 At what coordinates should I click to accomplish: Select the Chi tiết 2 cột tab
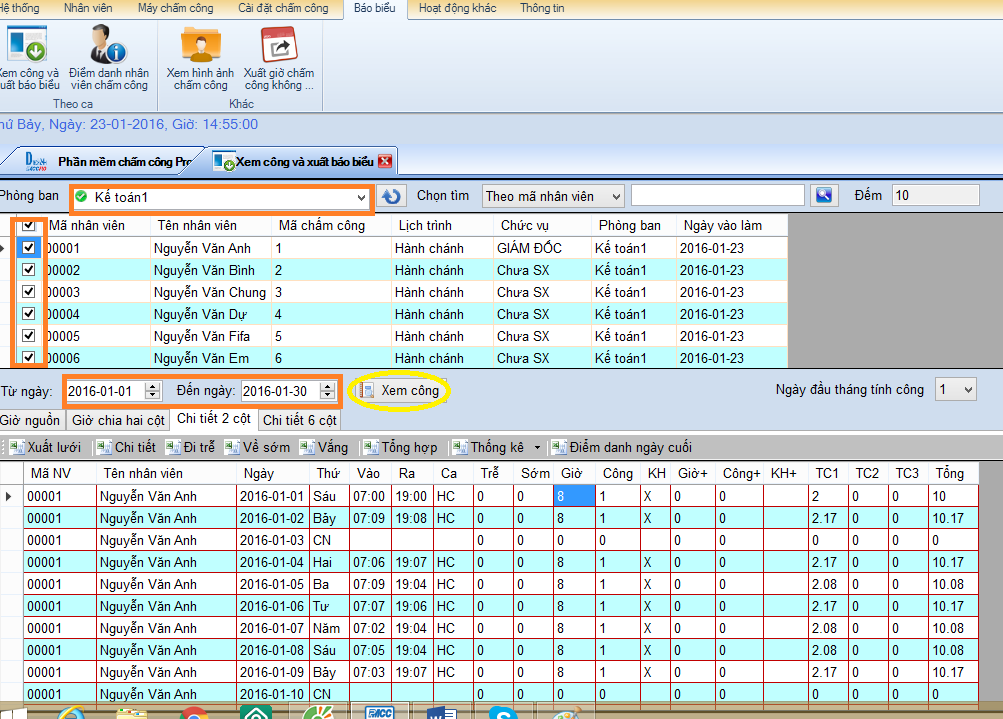214,419
